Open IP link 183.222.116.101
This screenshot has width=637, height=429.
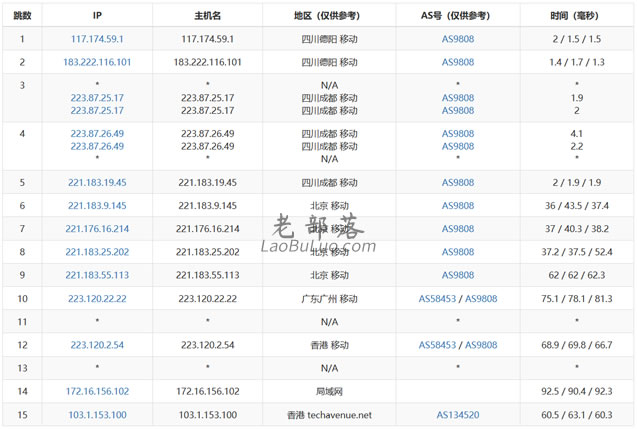pyautogui.click(x=97, y=62)
